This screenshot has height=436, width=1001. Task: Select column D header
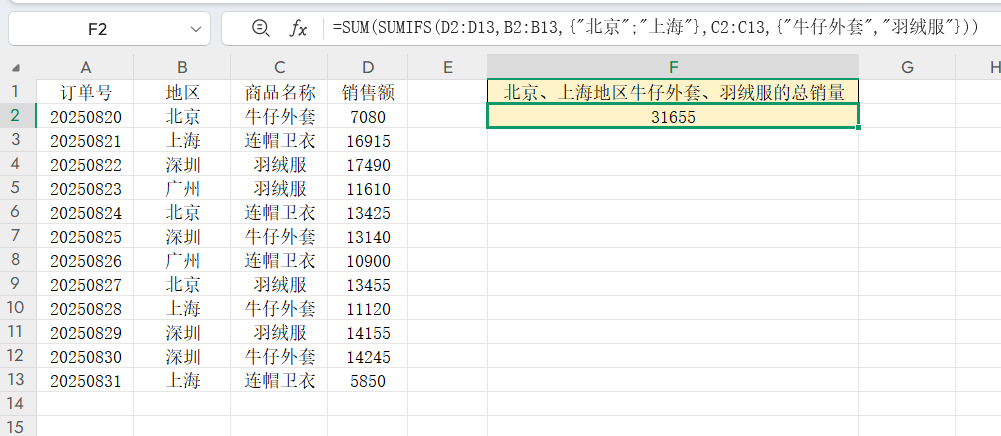click(368, 67)
